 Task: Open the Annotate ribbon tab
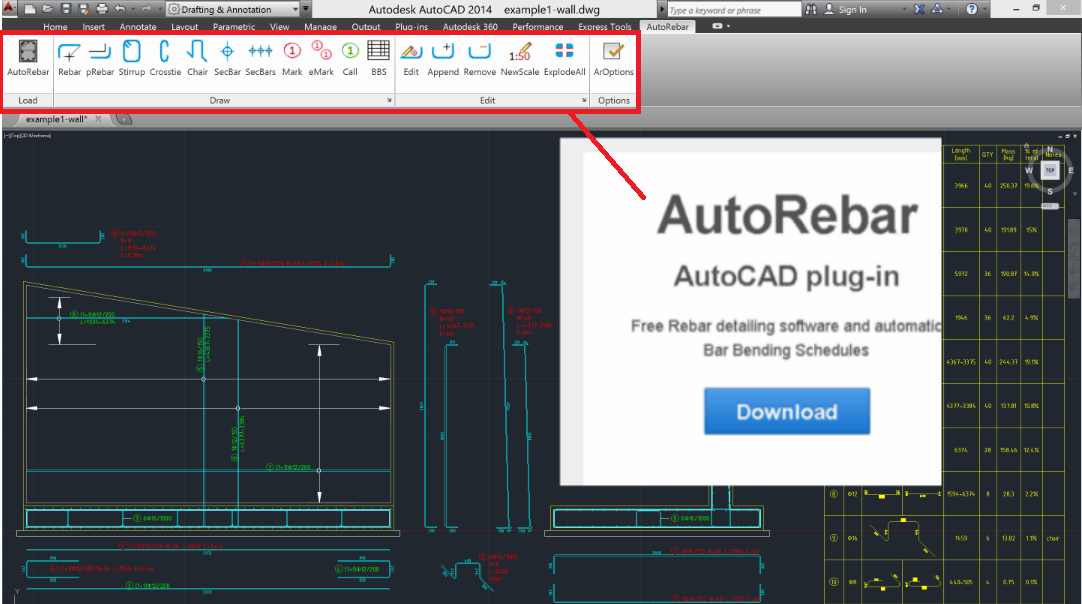coord(138,27)
